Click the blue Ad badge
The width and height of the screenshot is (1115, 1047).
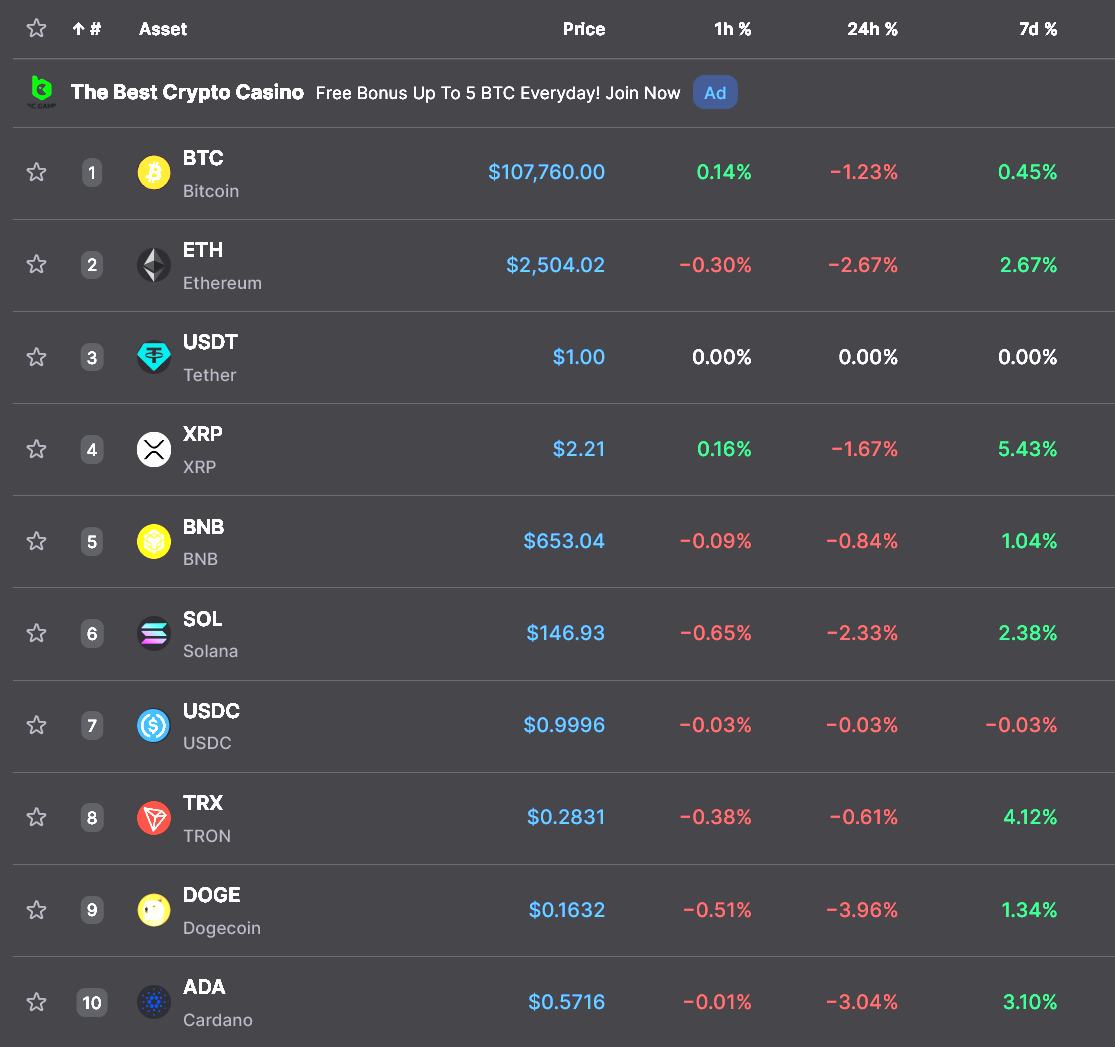click(715, 92)
